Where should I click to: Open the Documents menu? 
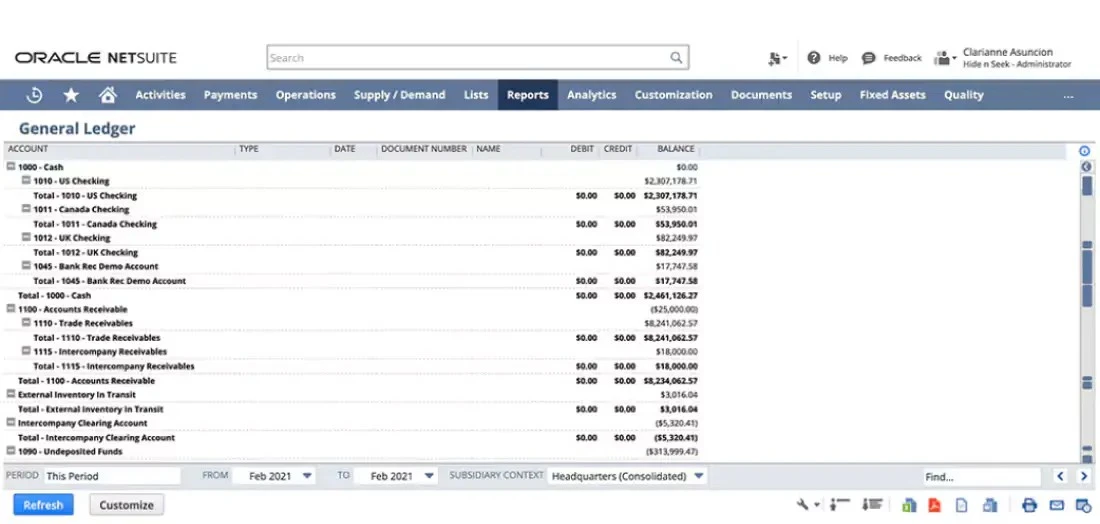pyautogui.click(x=761, y=95)
